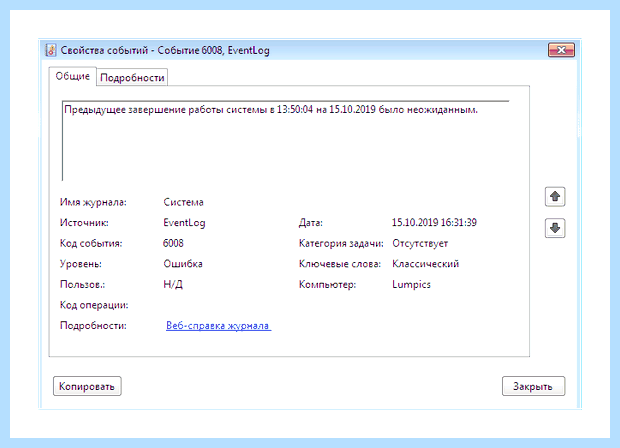Click the Подробности field label above Копировать

[x=93, y=326]
